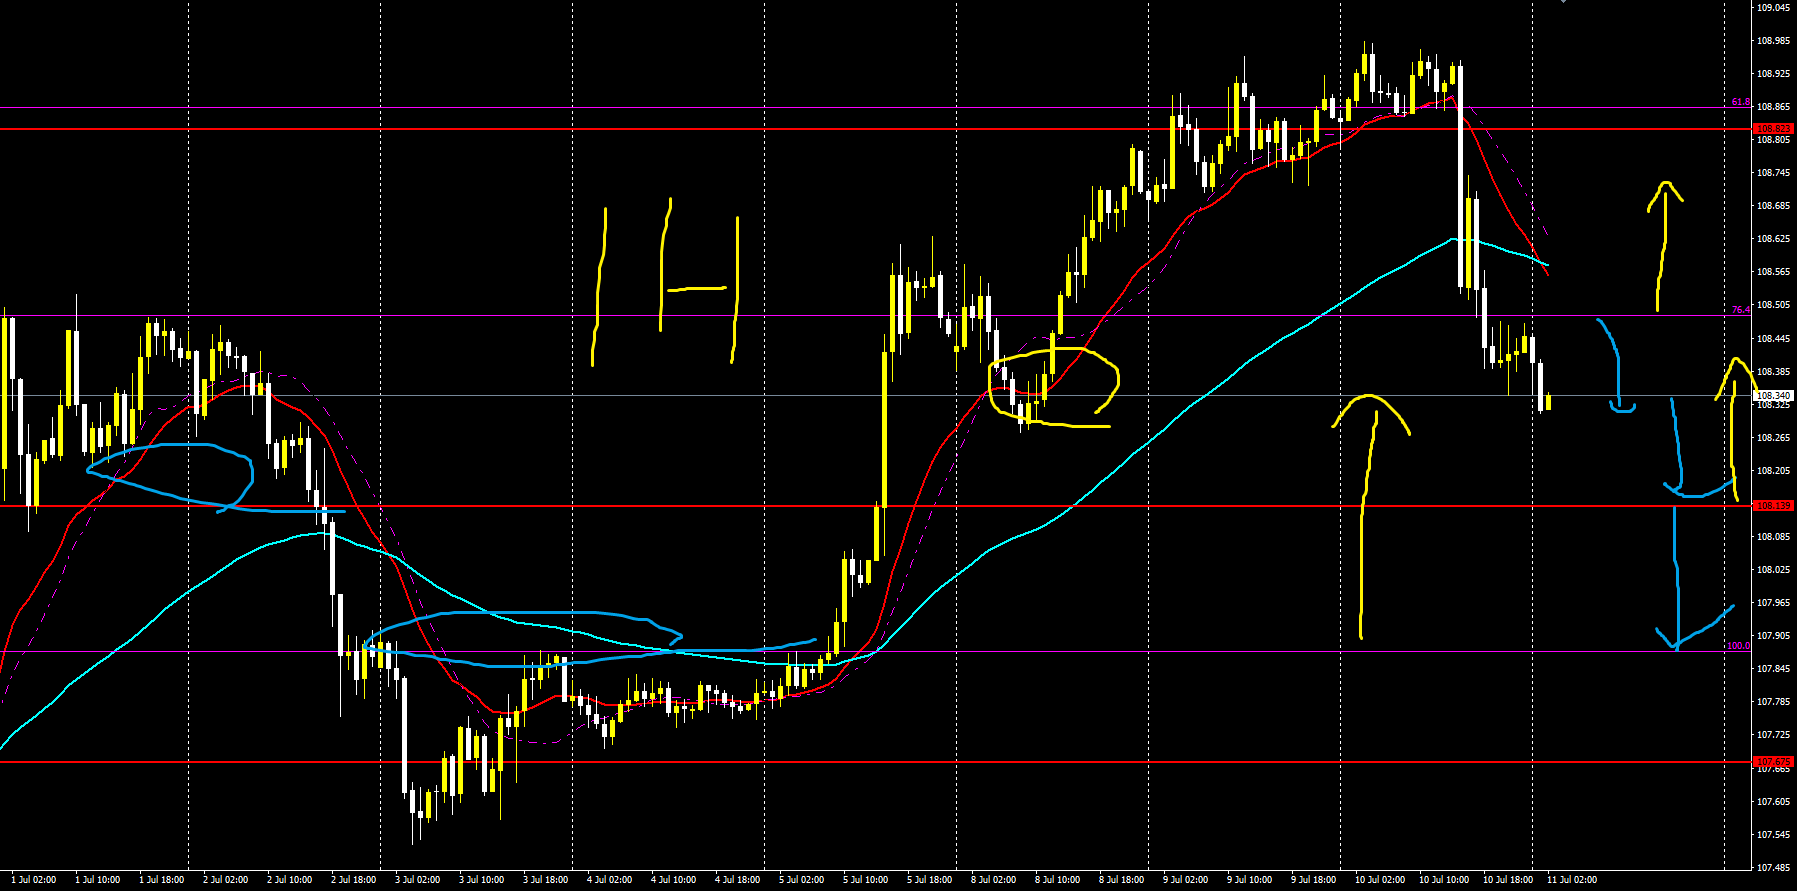Click the 108.685 price scale value

(x=1774, y=206)
